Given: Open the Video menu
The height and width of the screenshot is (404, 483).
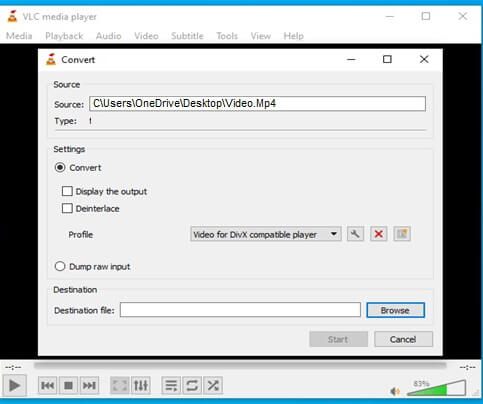Looking at the screenshot, I should 146,36.
